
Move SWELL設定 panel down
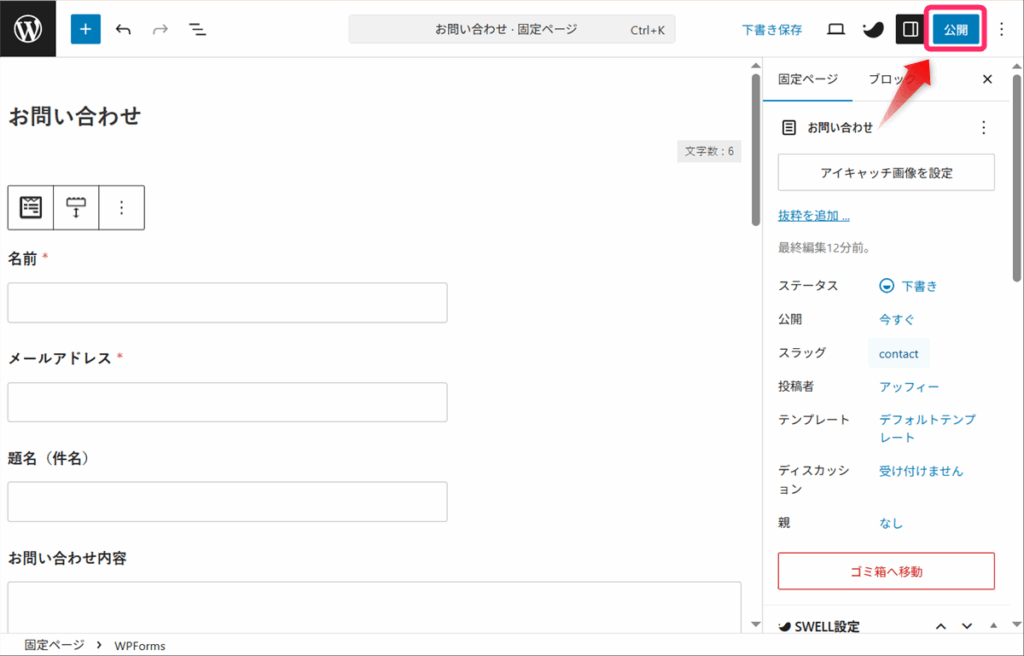[967, 627]
